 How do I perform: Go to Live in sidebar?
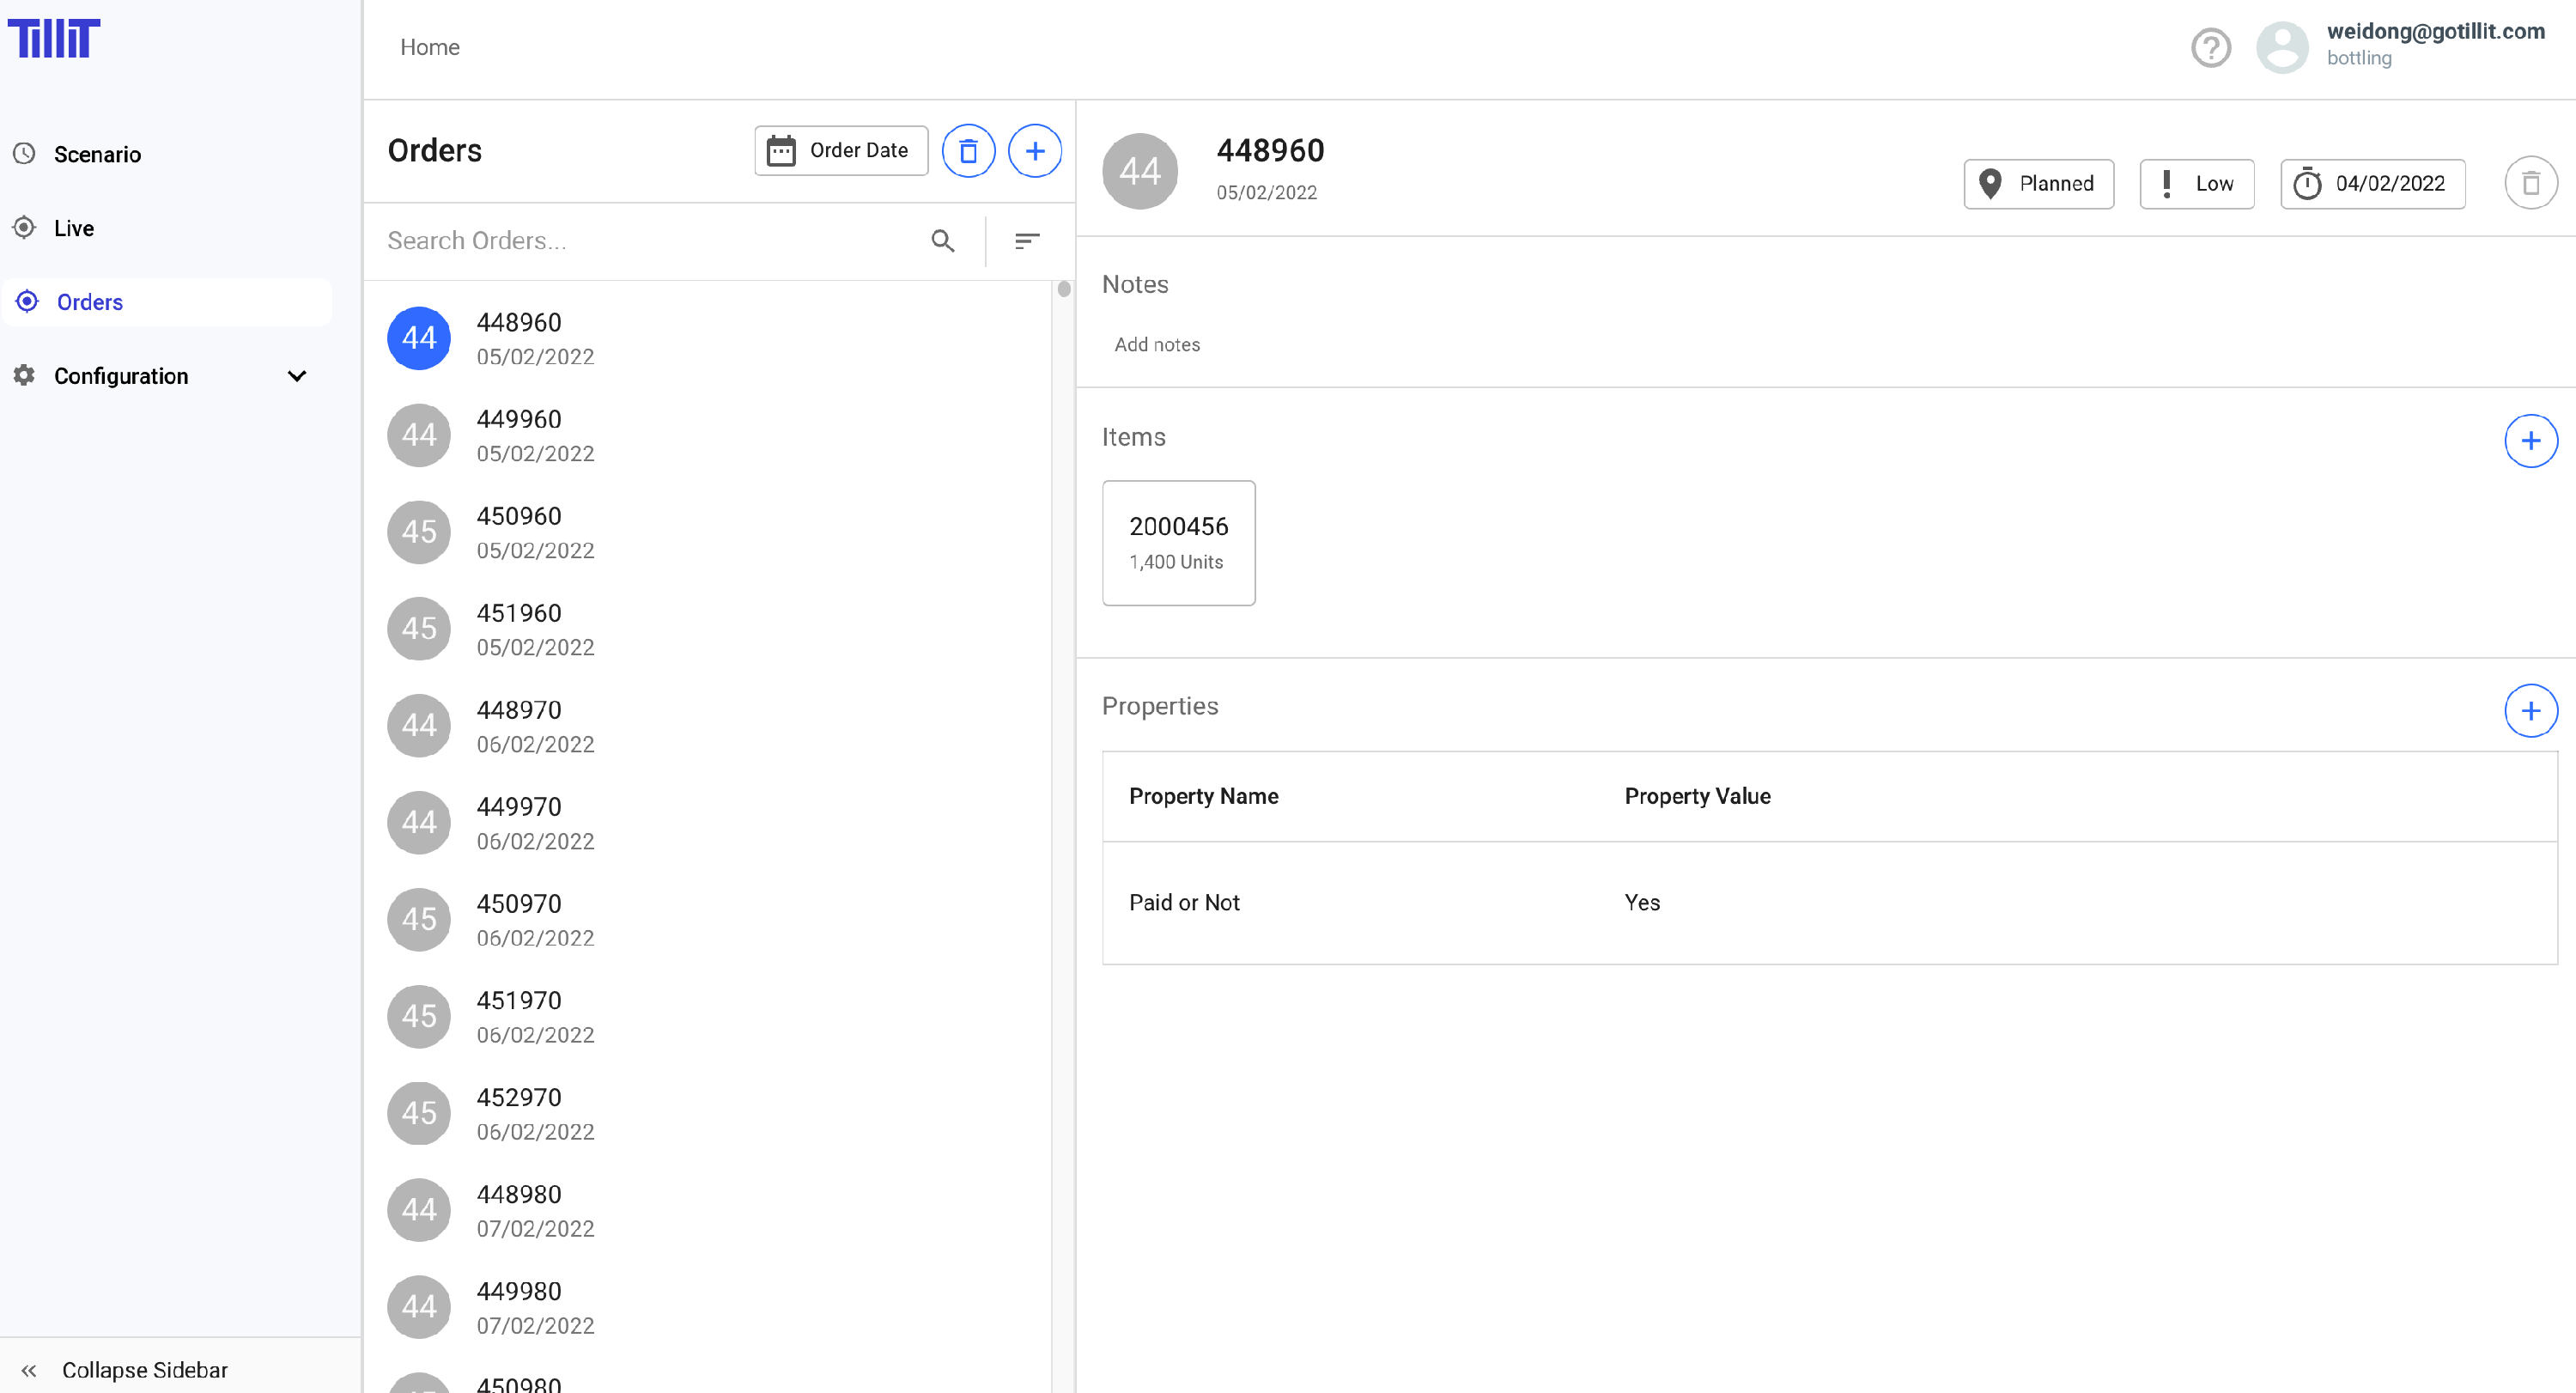[x=74, y=228]
